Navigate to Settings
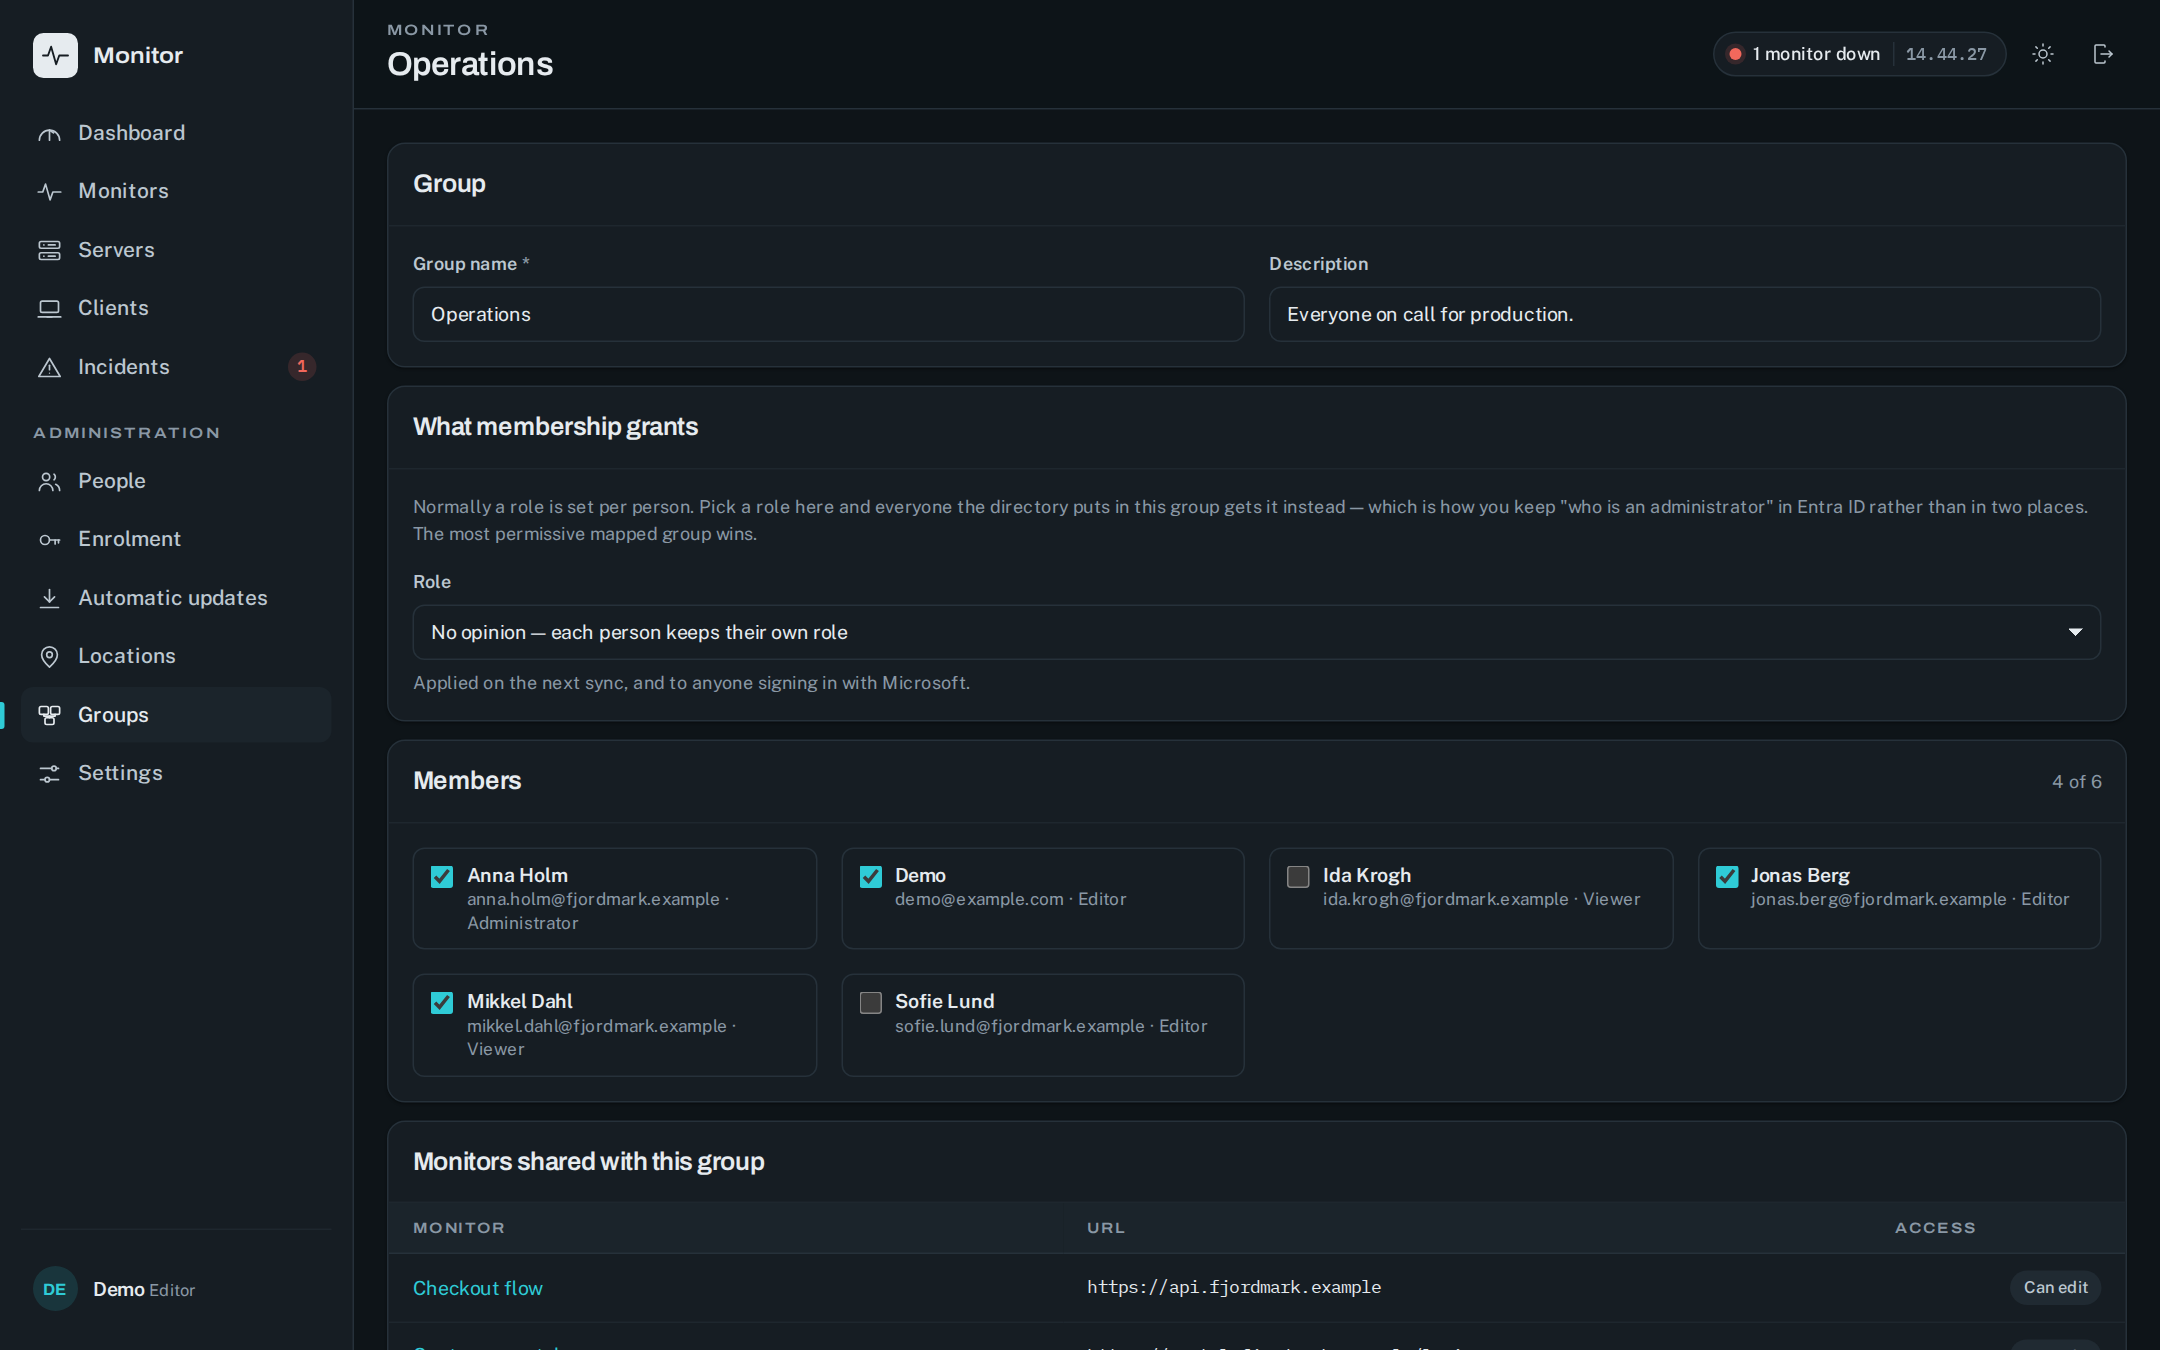Image resolution: width=2160 pixels, height=1350 pixels. [176, 773]
